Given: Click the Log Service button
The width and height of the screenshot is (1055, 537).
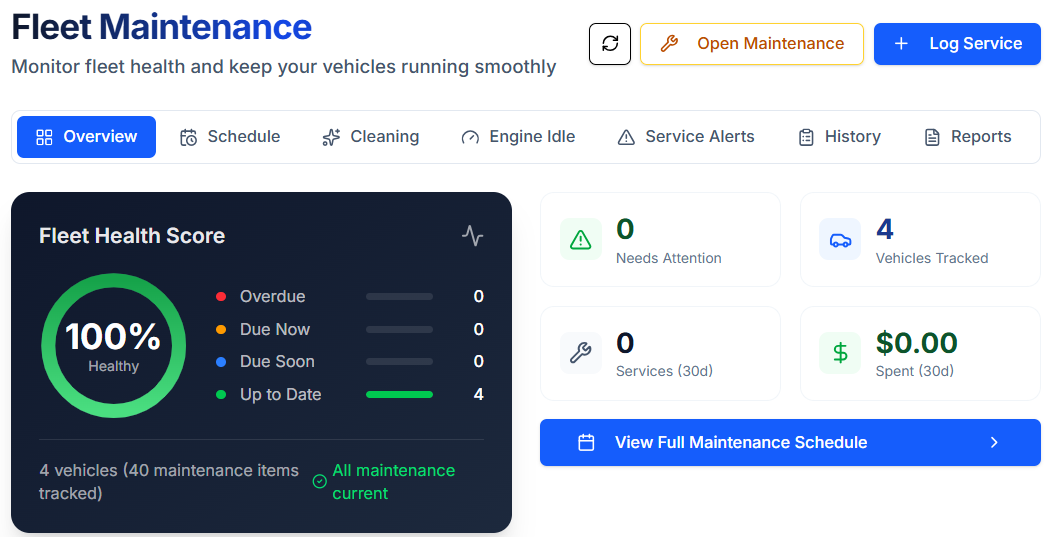Looking at the screenshot, I should [x=957, y=44].
